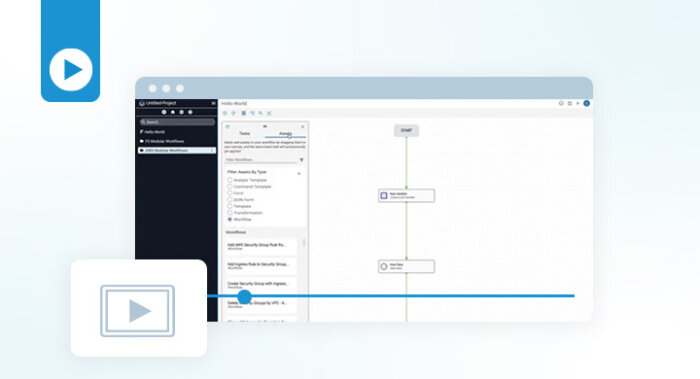This screenshot has height=379, width=700.
Task: Collapse the Filter Assets By Type section
Action: [299, 173]
